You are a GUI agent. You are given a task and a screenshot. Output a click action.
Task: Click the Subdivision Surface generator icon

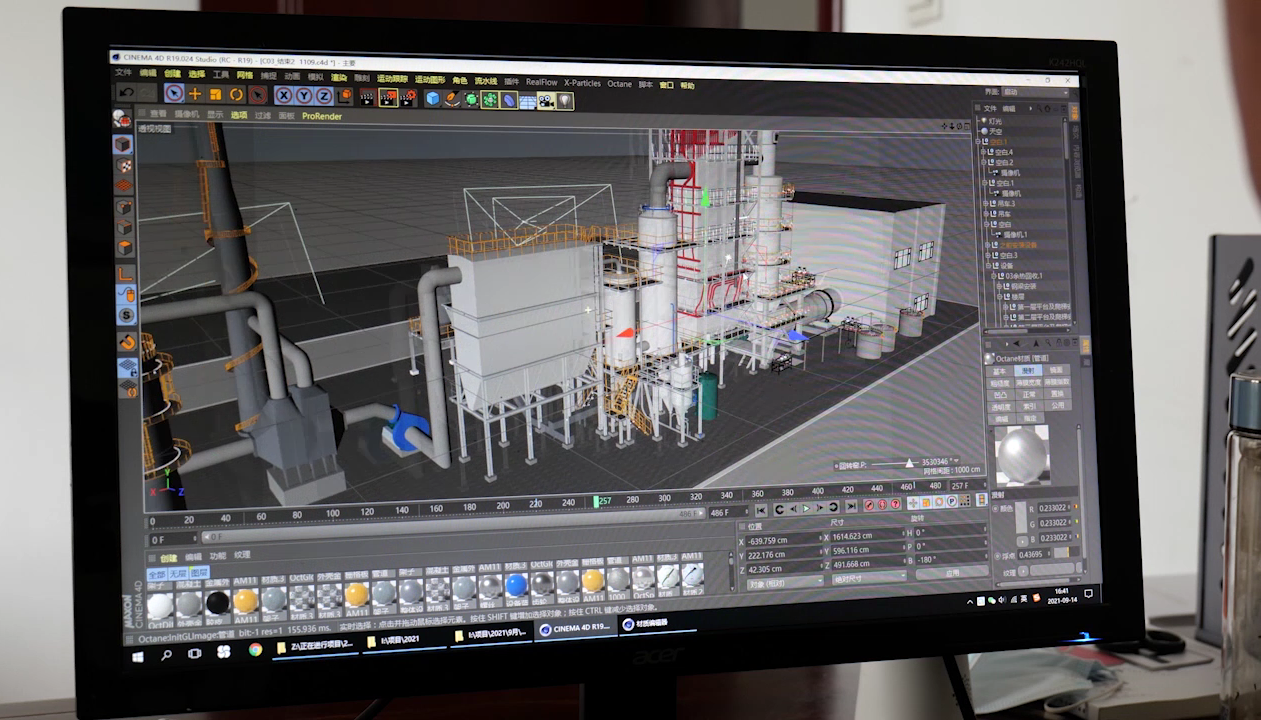click(471, 99)
